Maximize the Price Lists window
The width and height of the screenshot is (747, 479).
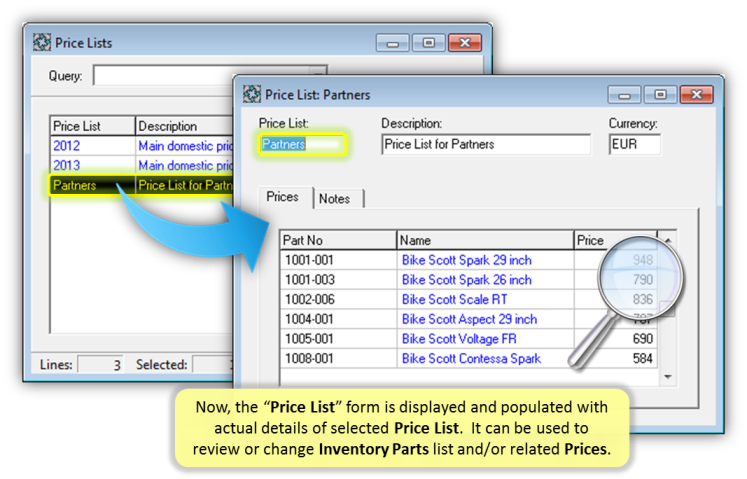[427, 43]
